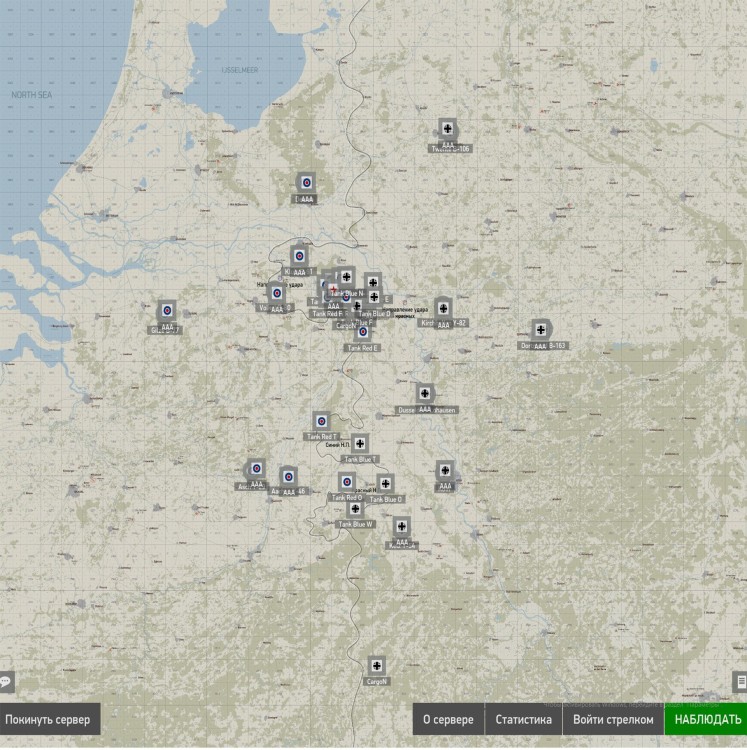747x750 pixels.
Task: Click the Tank Blue W label
Action: click(x=355, y=524)
